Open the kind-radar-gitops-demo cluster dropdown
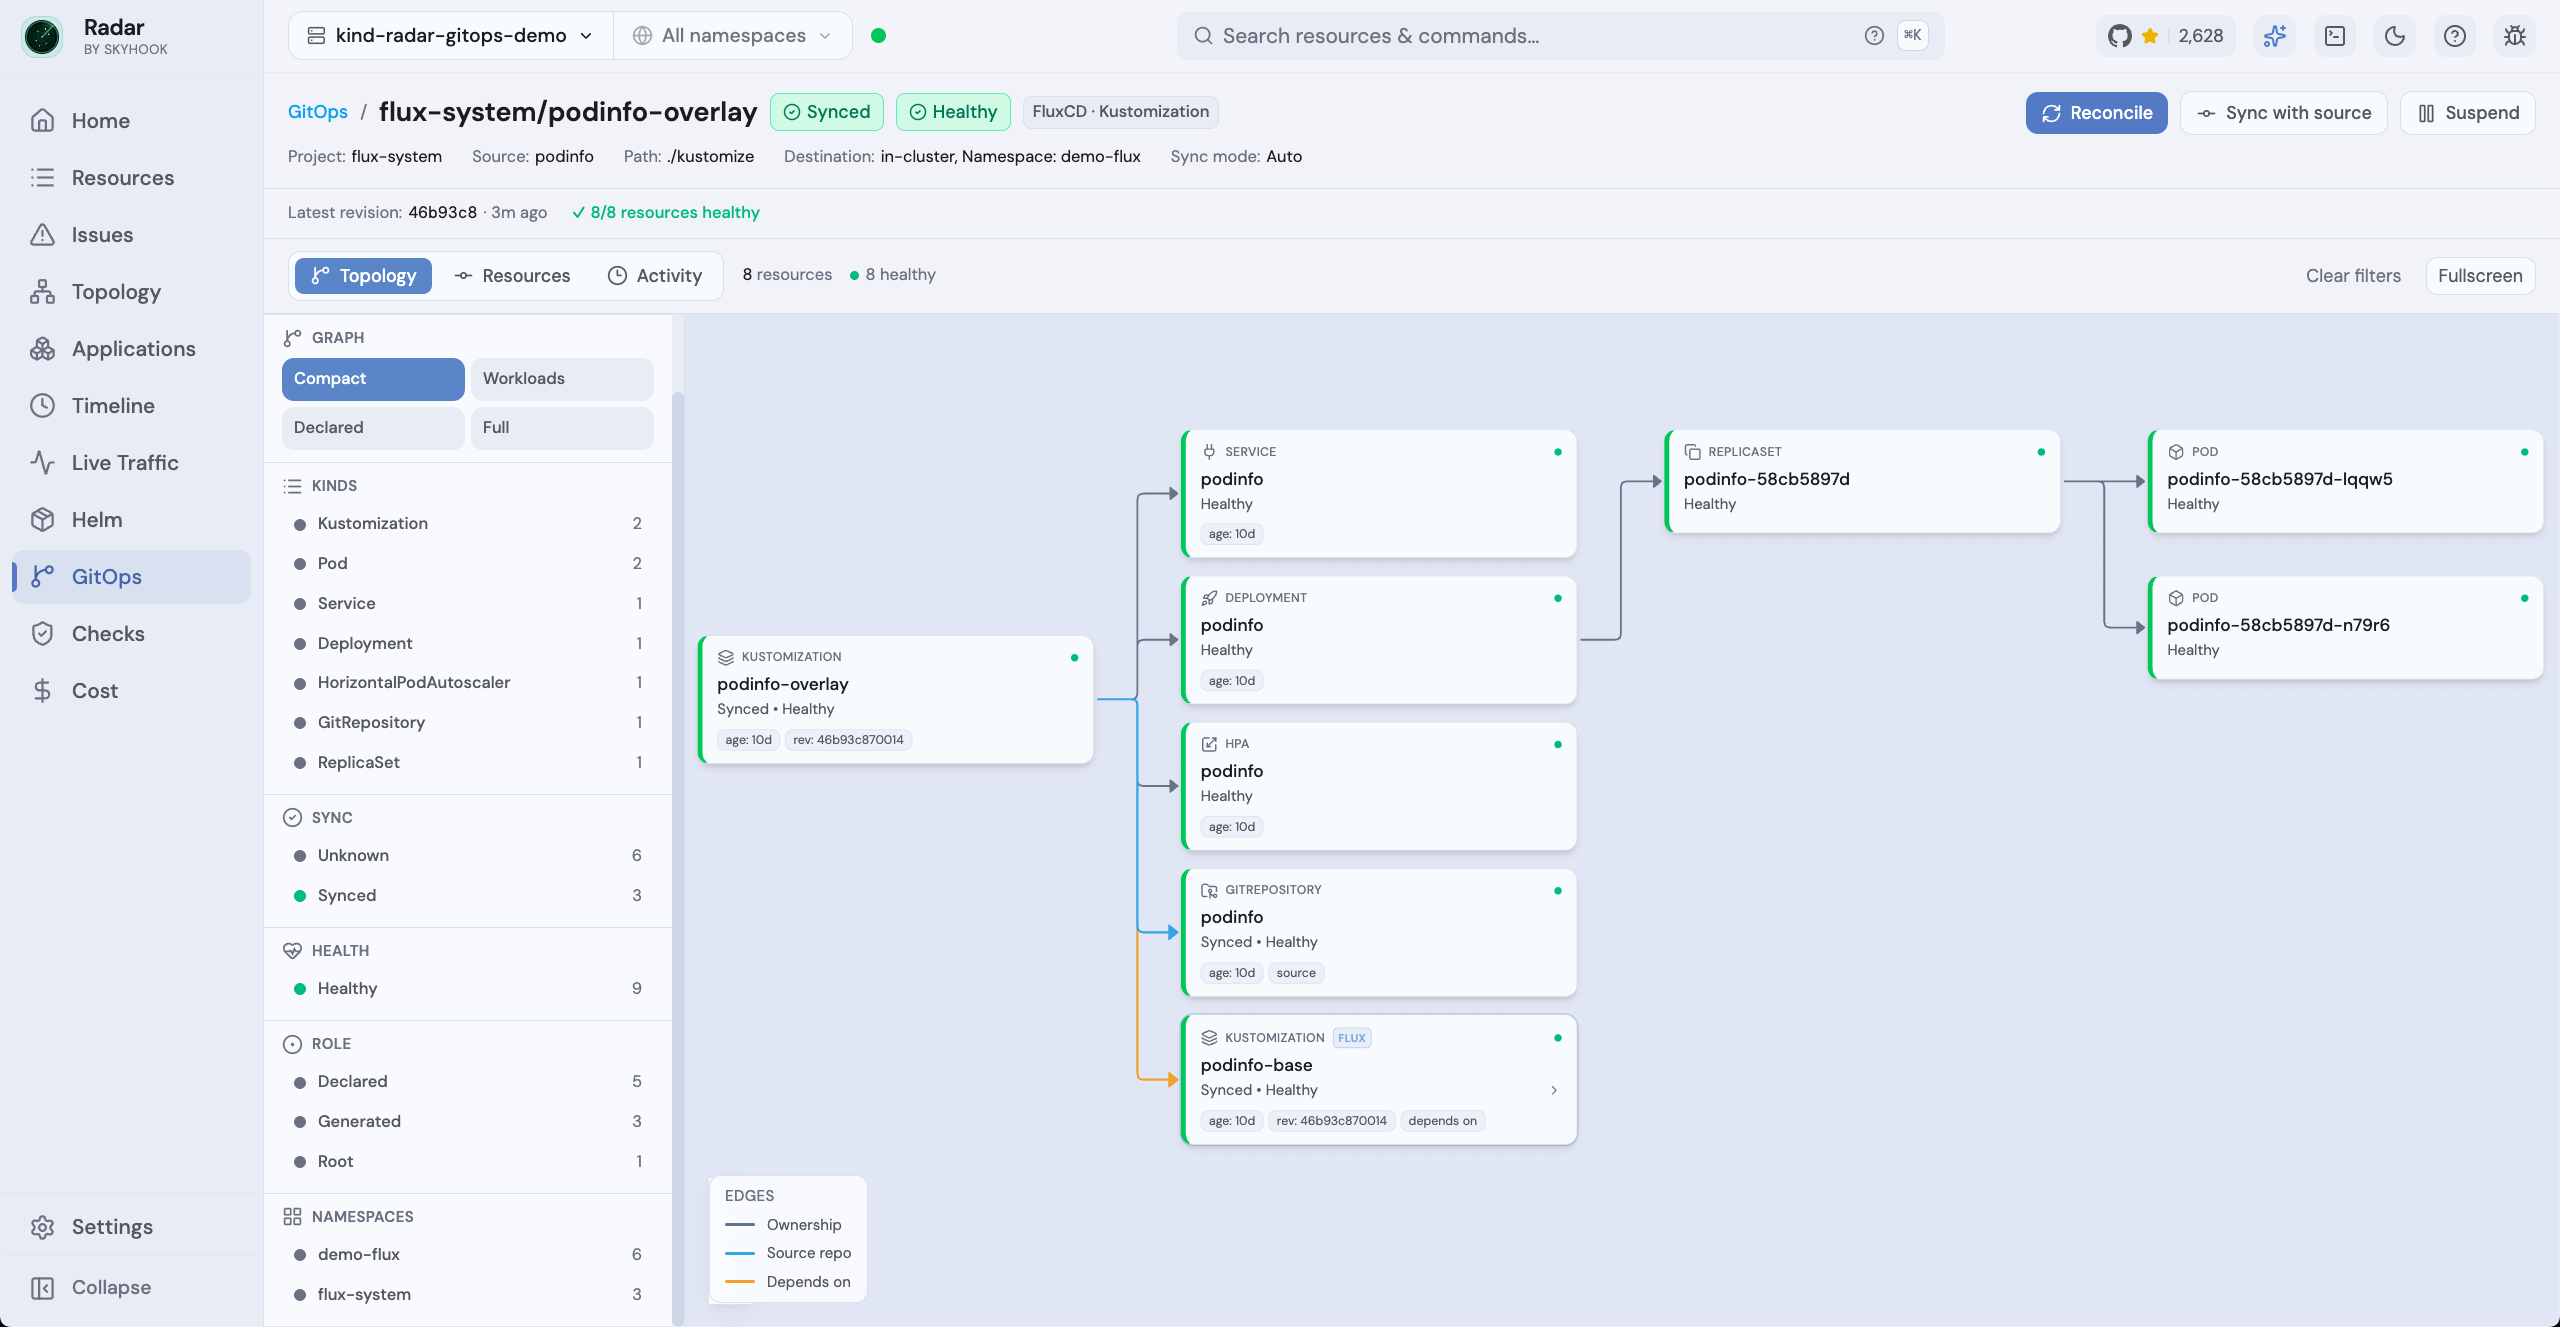Image resolution: width=2560 pixels, height=1327 pixels. pos(451,36)
